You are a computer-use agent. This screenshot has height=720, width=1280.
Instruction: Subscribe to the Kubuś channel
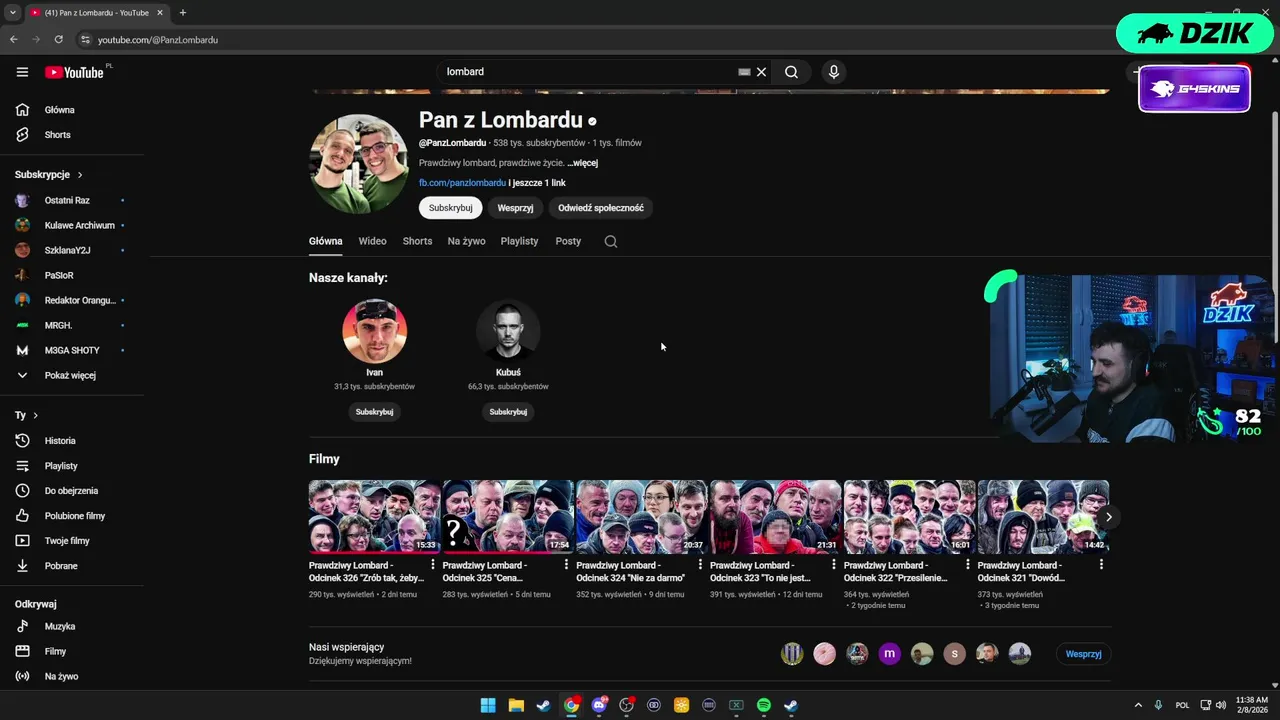click(x=508, y=412)
